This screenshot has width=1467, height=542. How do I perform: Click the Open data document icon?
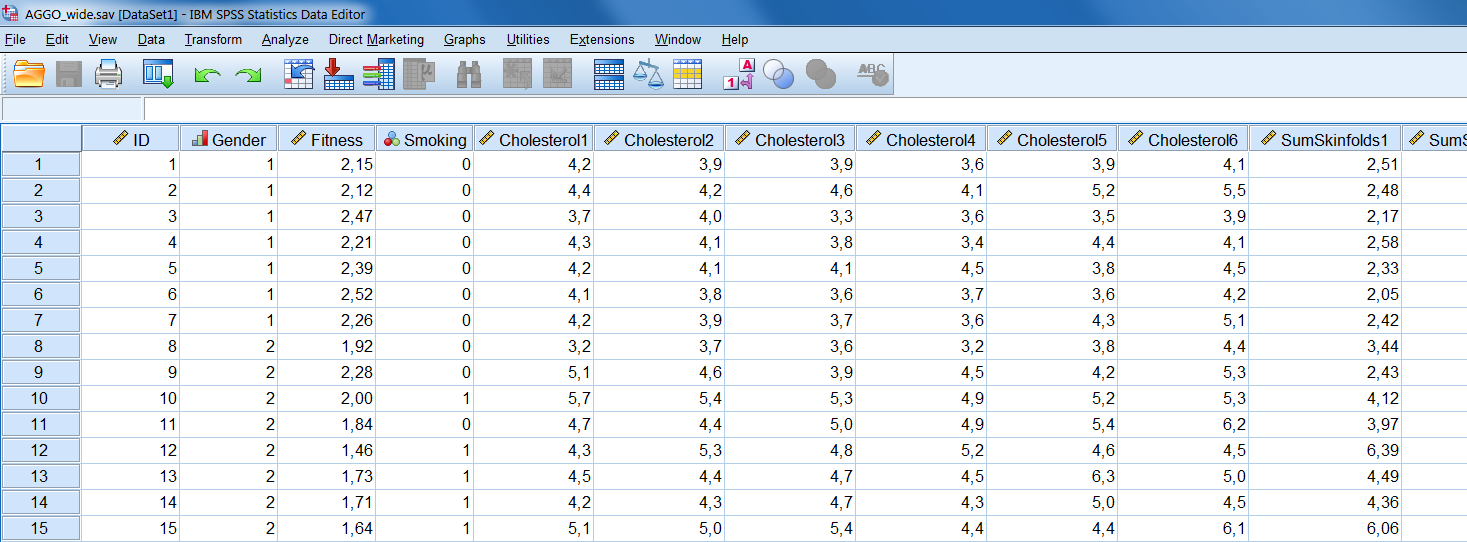click(x=30, y=75)
